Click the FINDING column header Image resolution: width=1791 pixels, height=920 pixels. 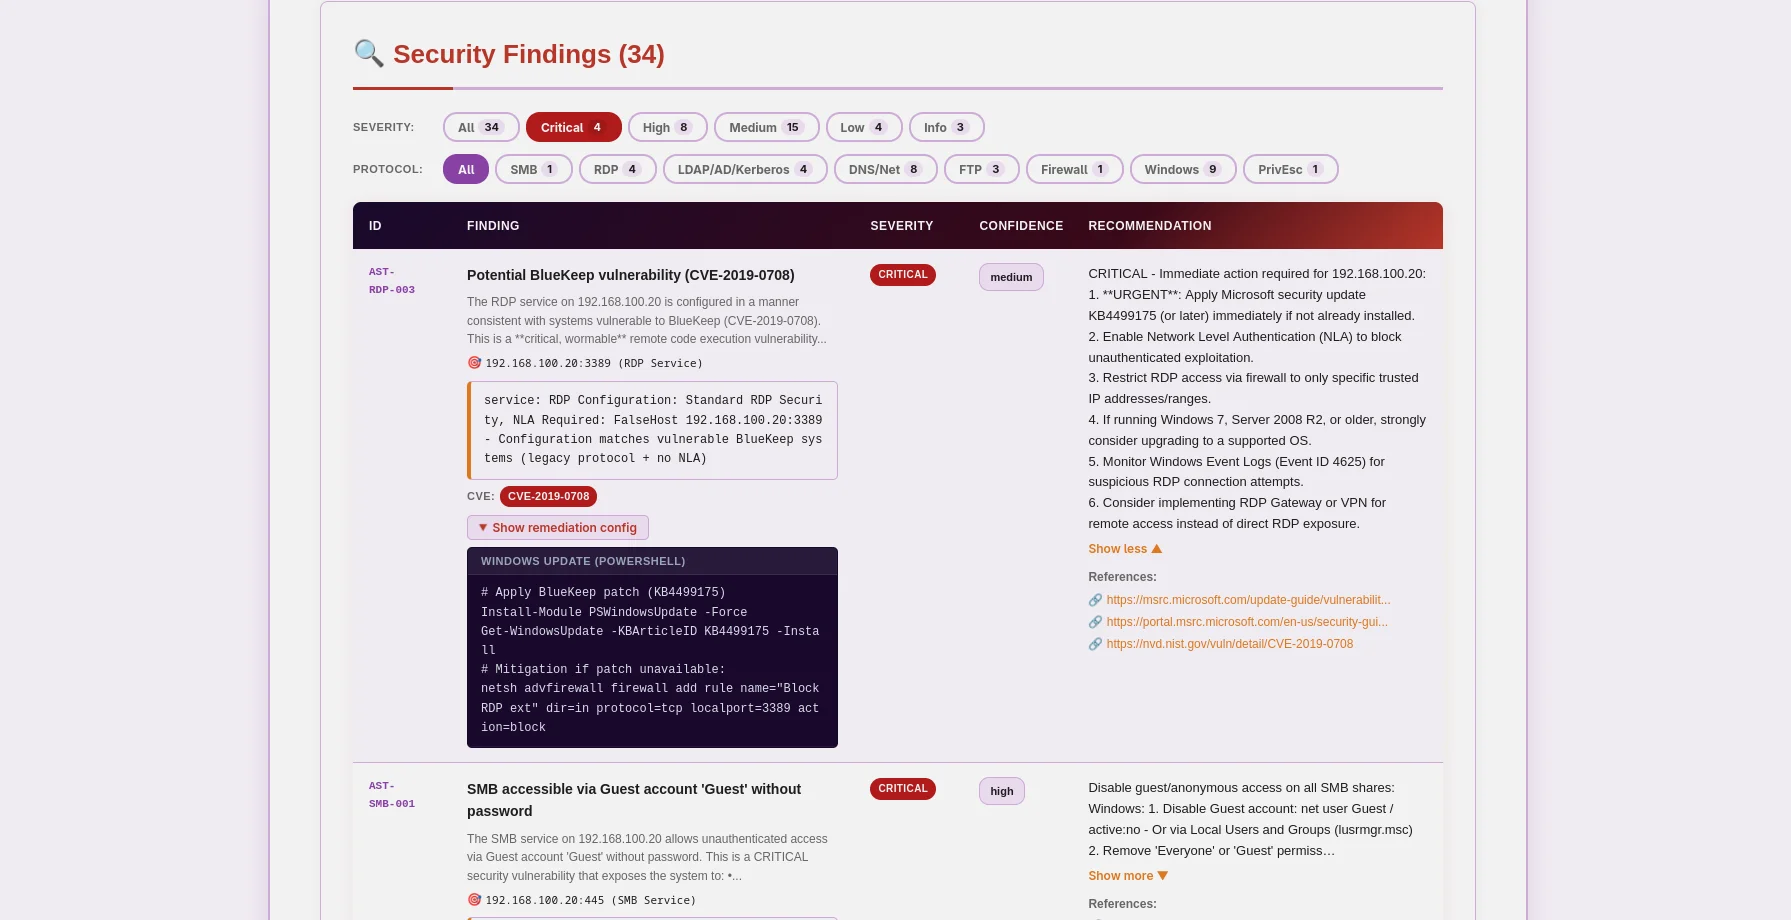point(493,226)
